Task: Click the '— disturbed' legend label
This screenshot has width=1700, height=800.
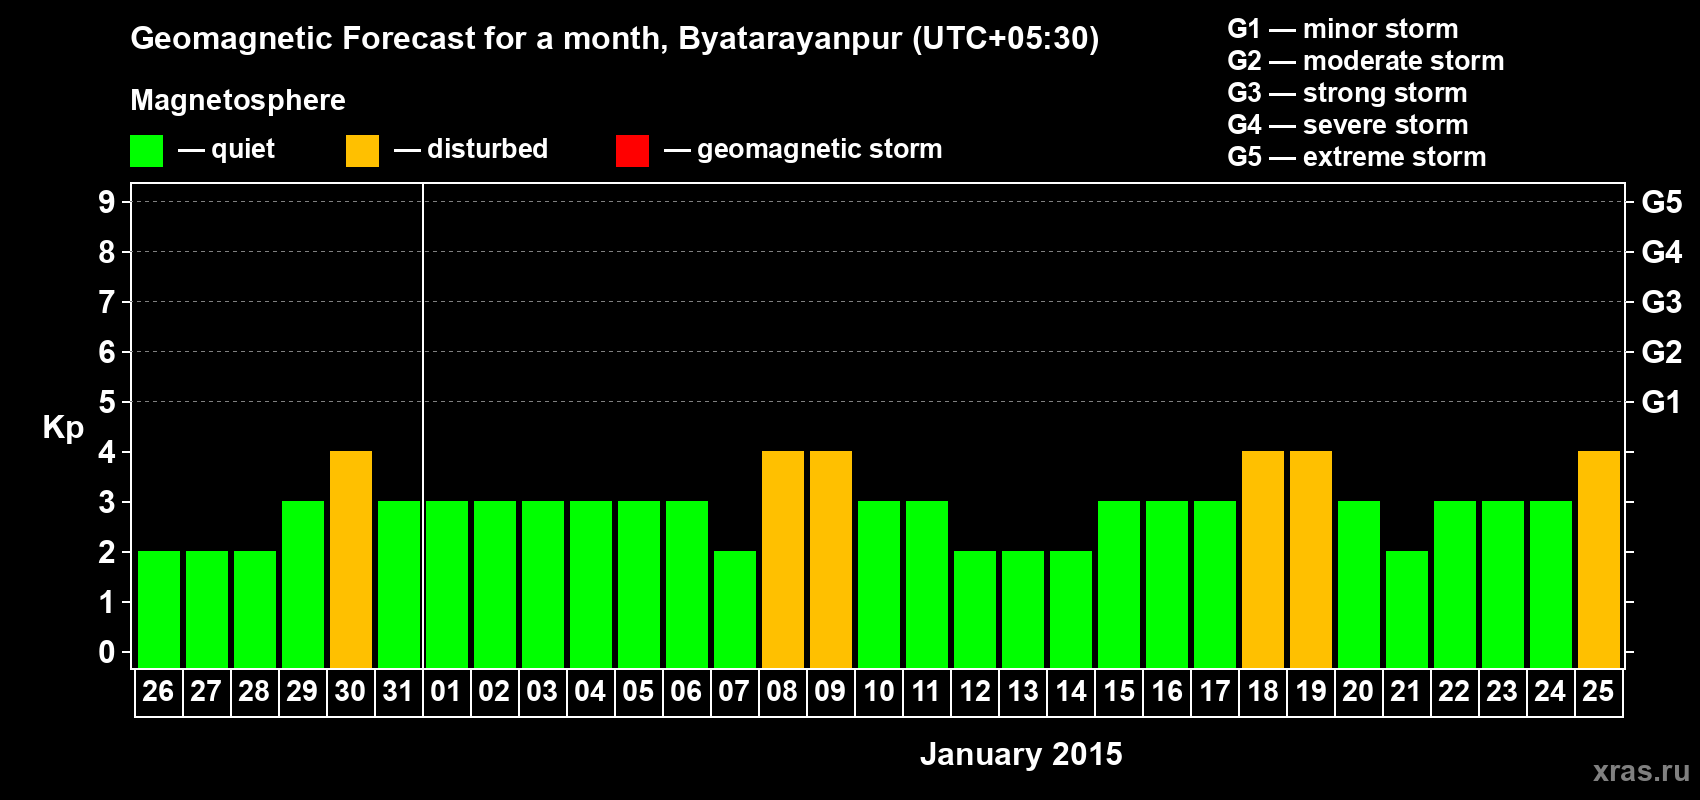Action: click(x=471, y=150)
